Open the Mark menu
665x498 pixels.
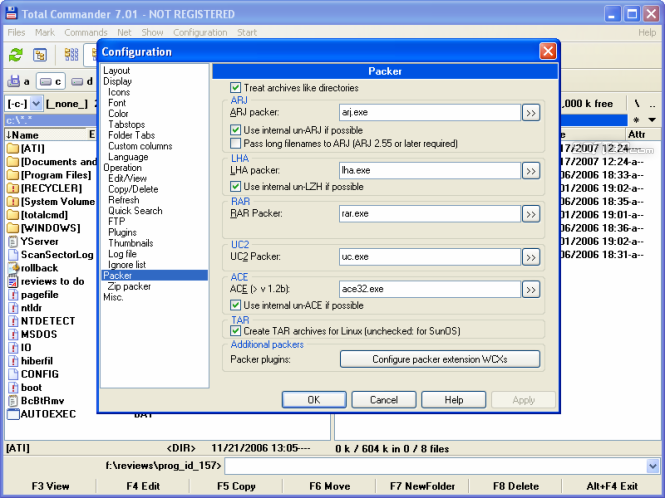point(45,33)
